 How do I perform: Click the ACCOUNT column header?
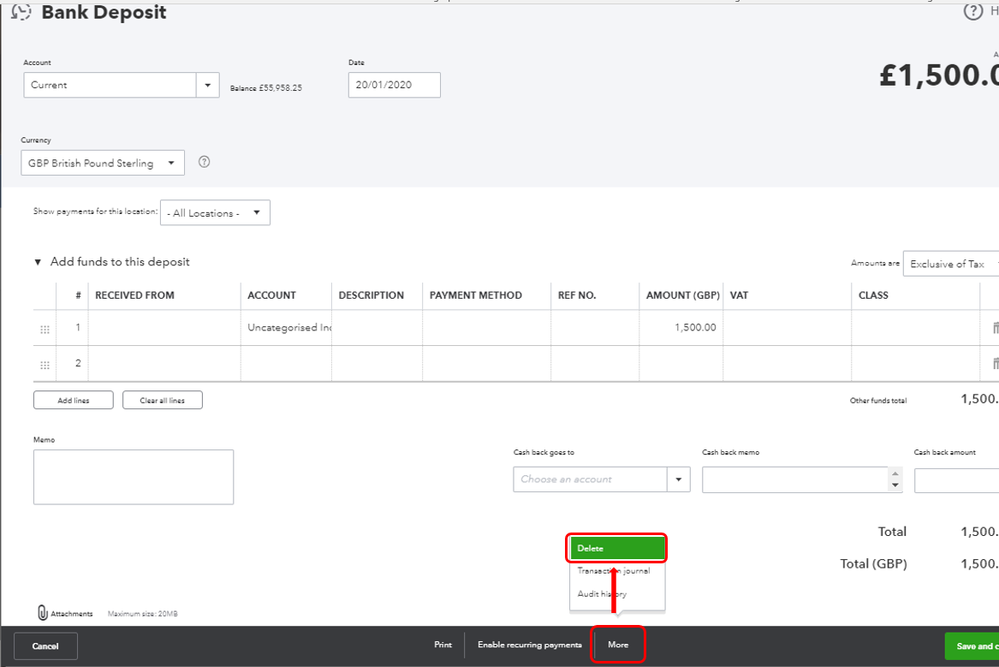tap(271, 295)
